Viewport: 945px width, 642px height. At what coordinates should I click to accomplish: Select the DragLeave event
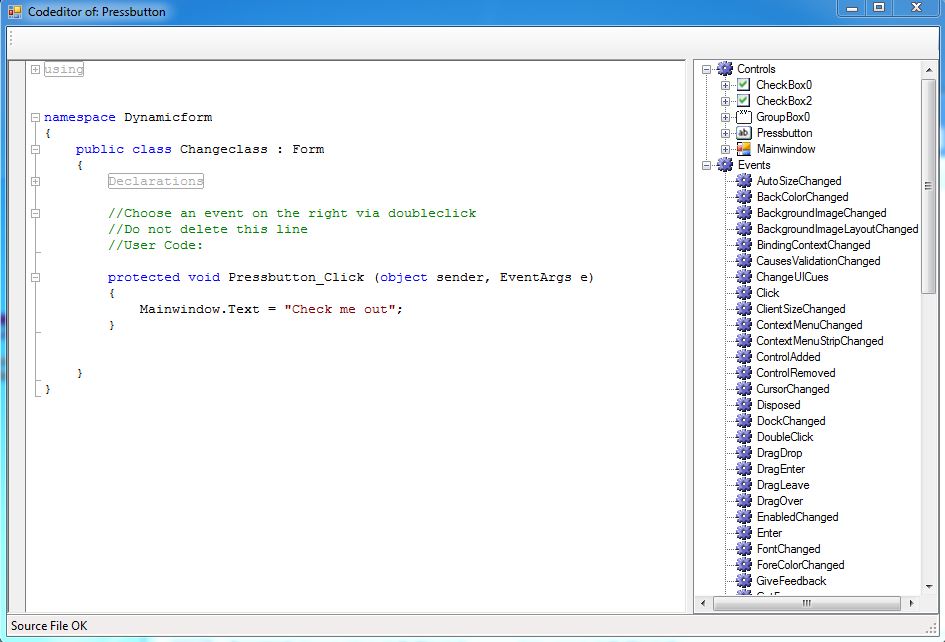click(783, 485)
